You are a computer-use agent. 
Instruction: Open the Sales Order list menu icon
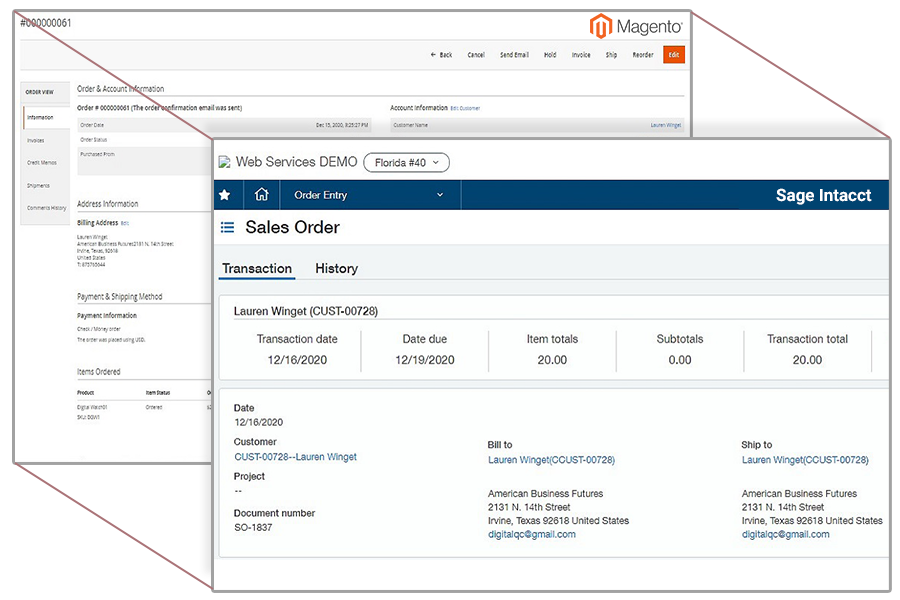(x=227, y=228)
